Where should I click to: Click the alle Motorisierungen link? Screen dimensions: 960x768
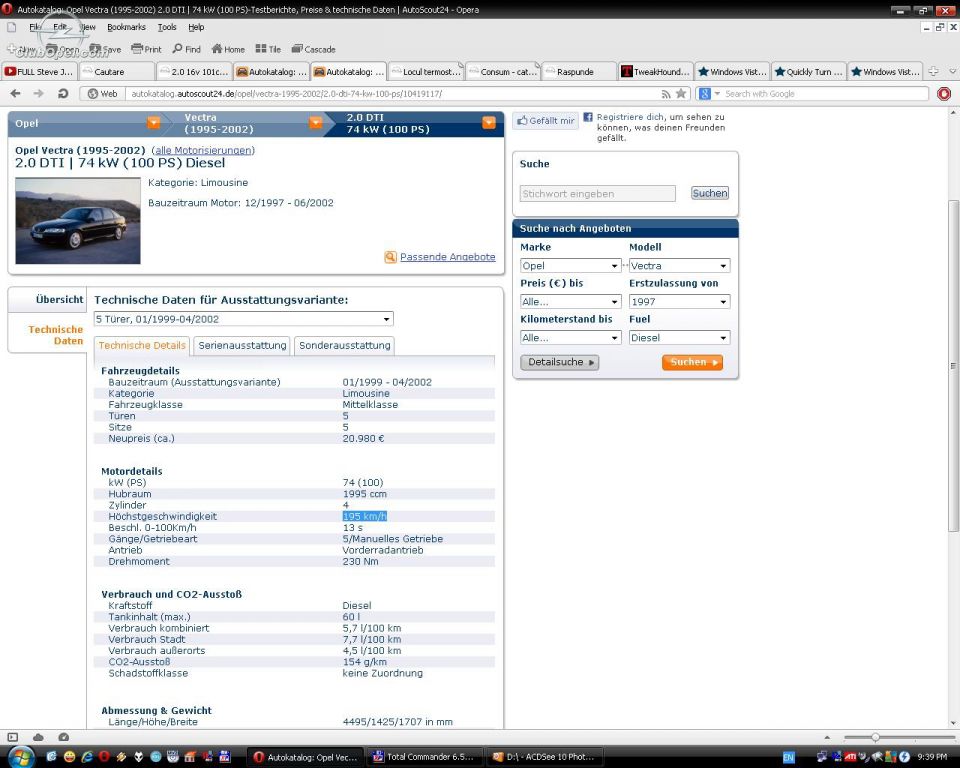203,150
